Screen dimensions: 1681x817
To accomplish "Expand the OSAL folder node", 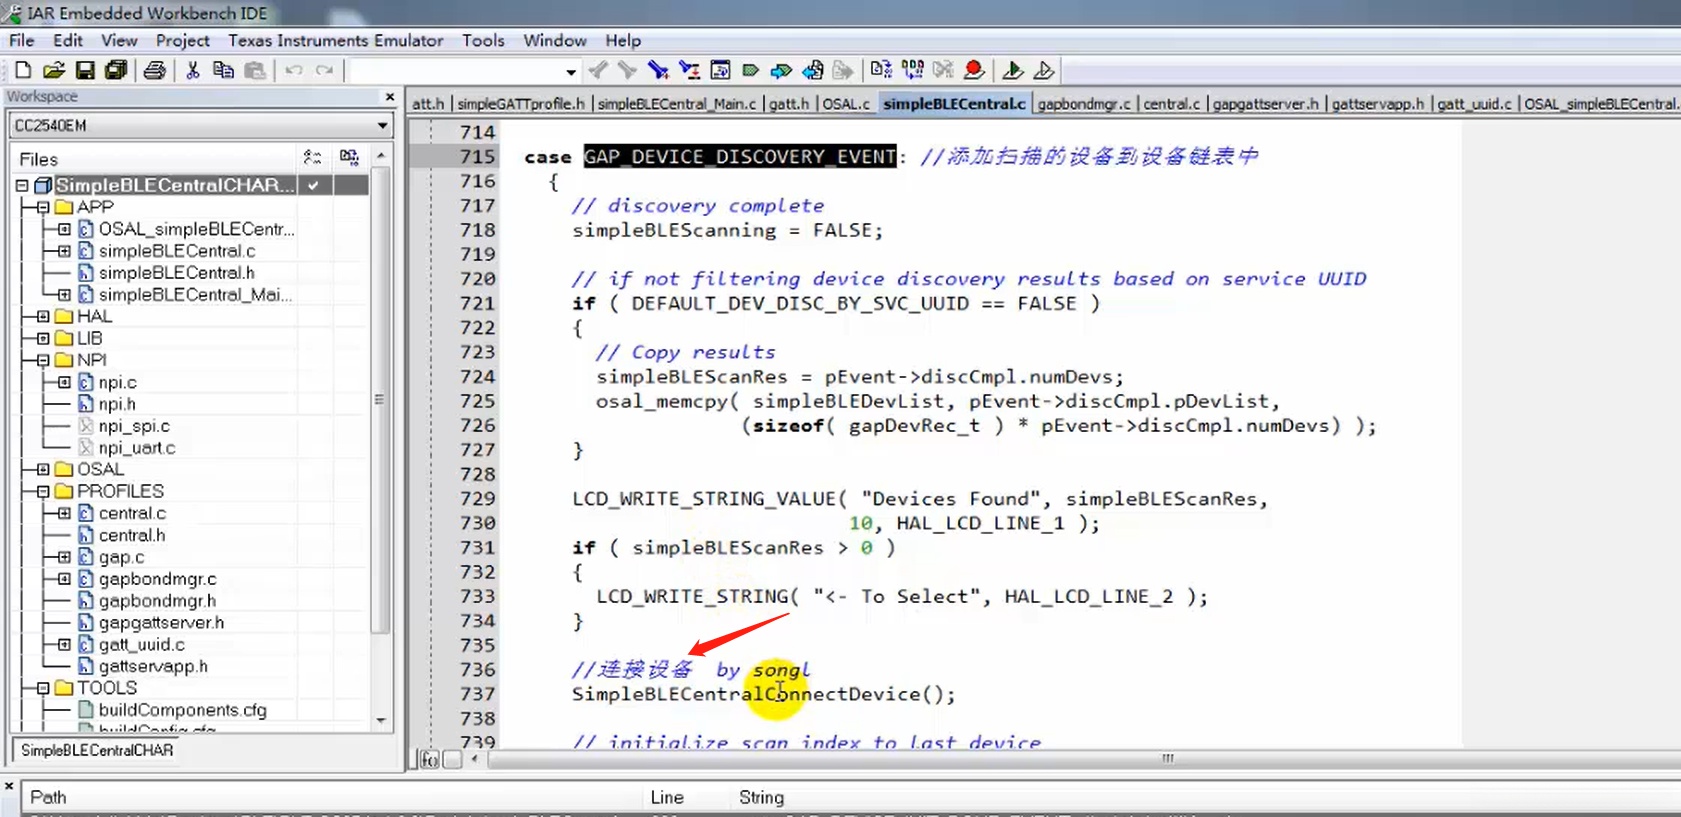I will [x=43, y=469].
